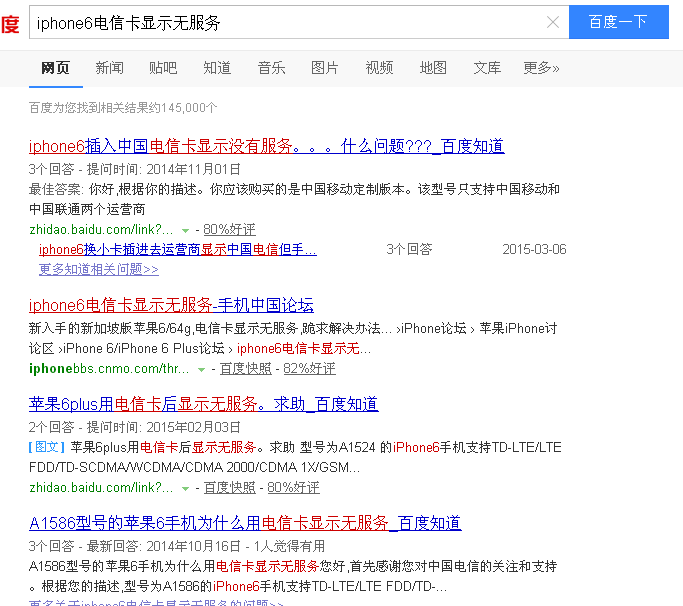Open sub-result iphone6换小卡插进去运营商显示中国电信
Viewport: 683px width, 606px height.
178,250
